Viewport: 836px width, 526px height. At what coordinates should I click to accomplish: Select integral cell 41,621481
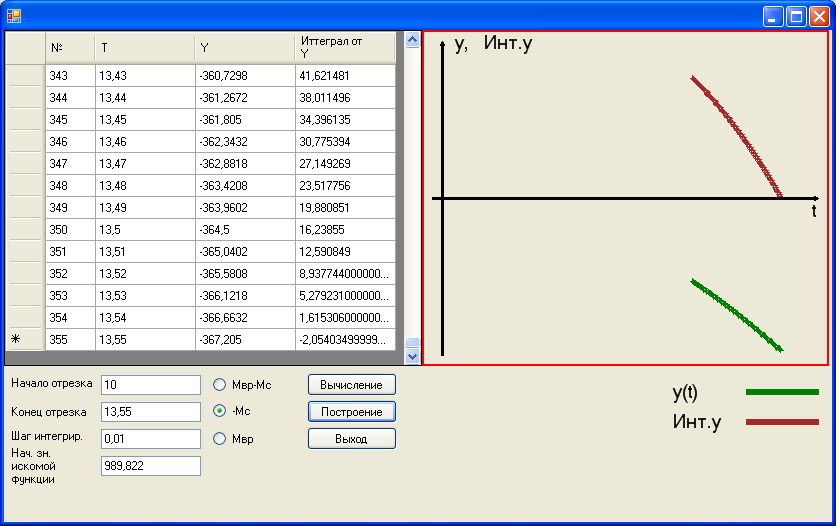[345, 76]
